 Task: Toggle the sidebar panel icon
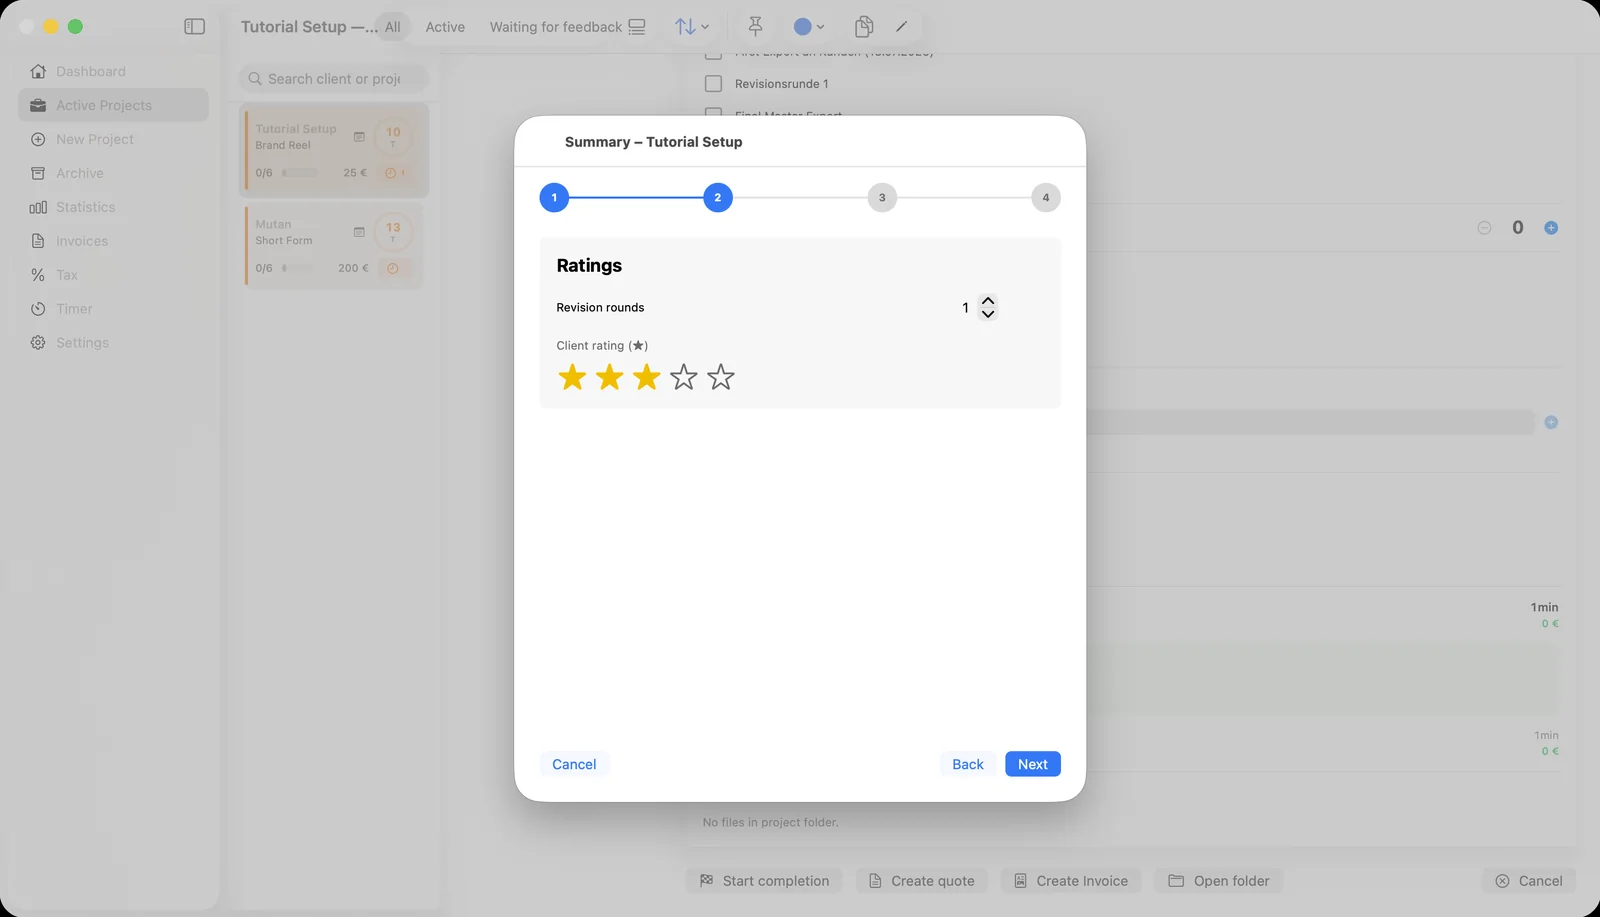point(195,27)
